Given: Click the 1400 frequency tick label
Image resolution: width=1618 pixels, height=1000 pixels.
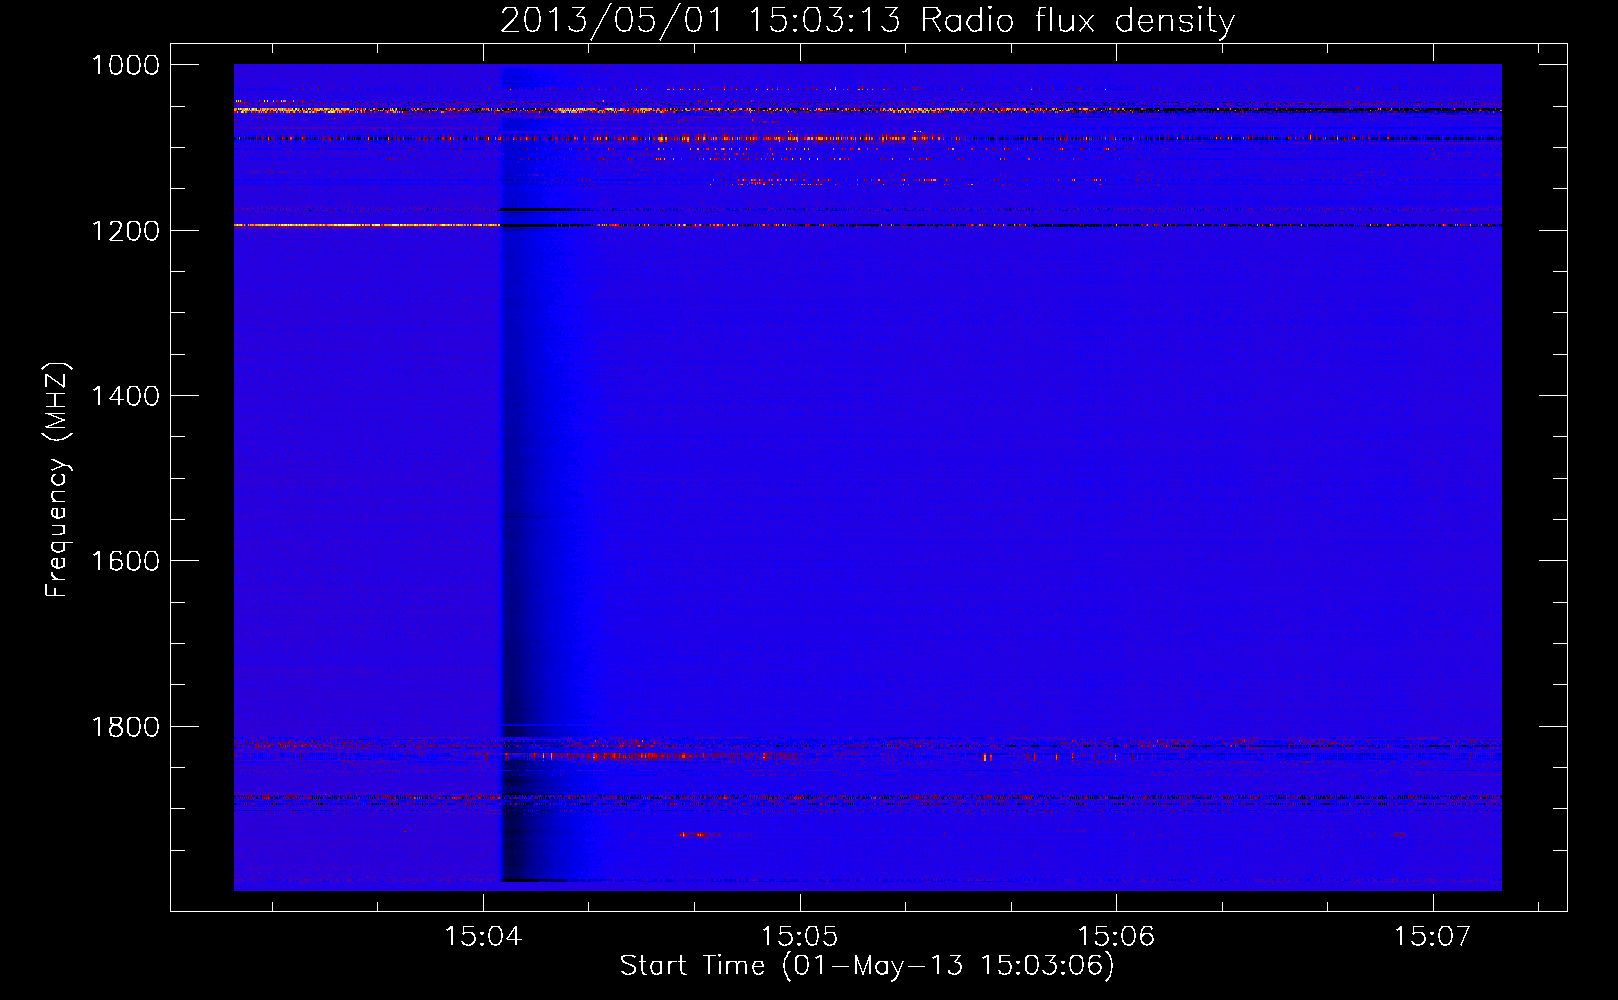Looking at the screenshot, I should coord(125,396).
